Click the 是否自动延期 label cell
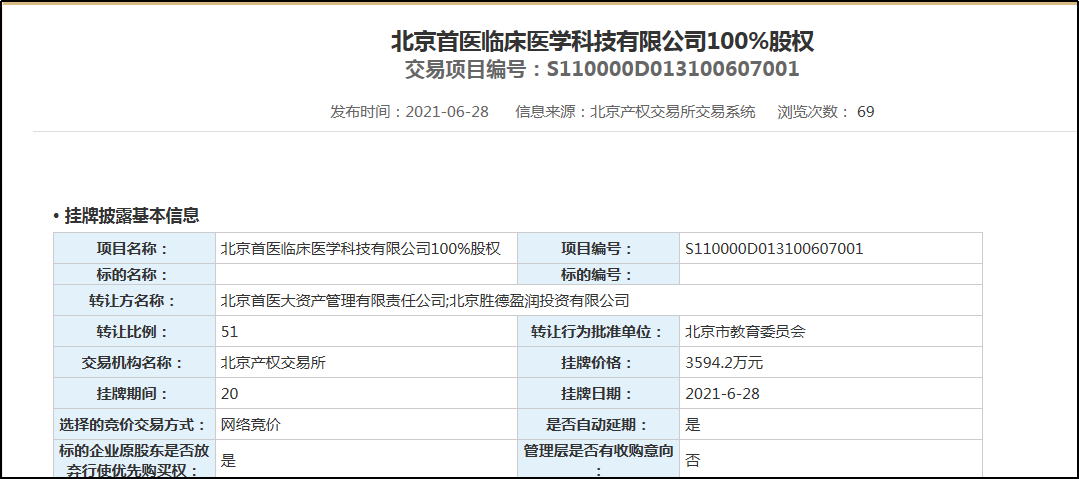1079x479 pixels. coord(597,425)
